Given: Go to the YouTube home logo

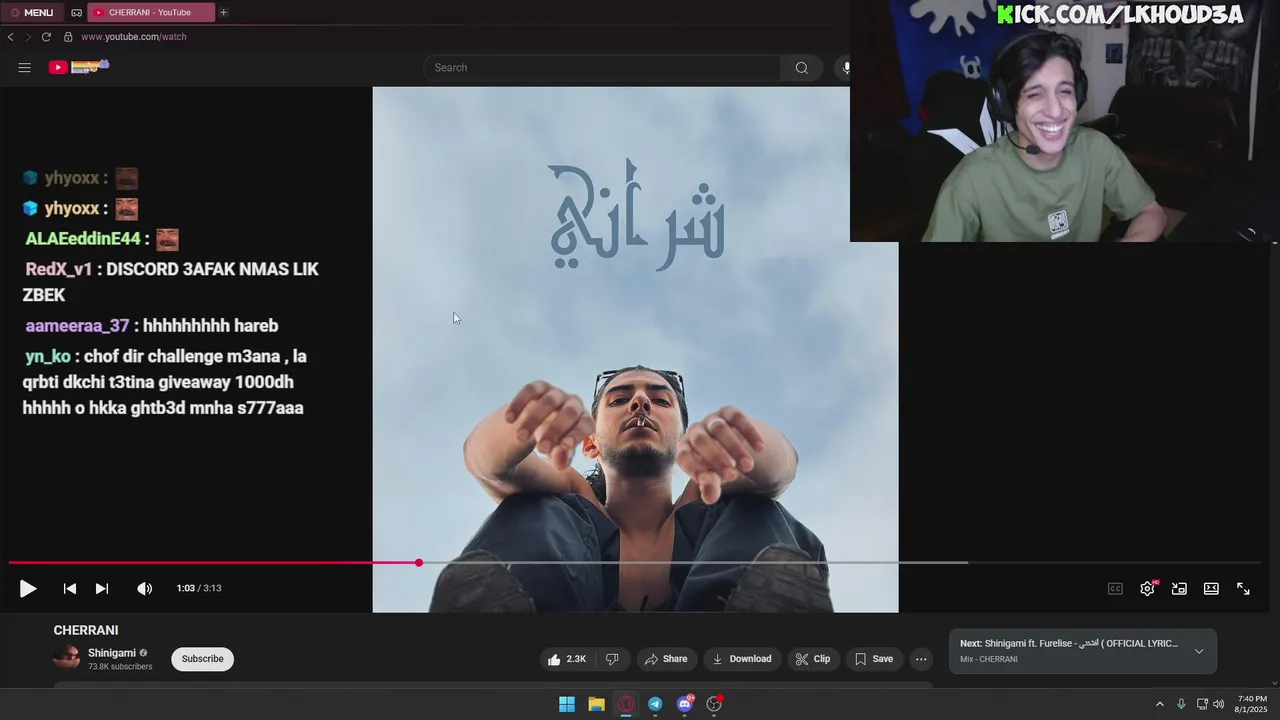Looking at the screenshot, I should [79, 67].
